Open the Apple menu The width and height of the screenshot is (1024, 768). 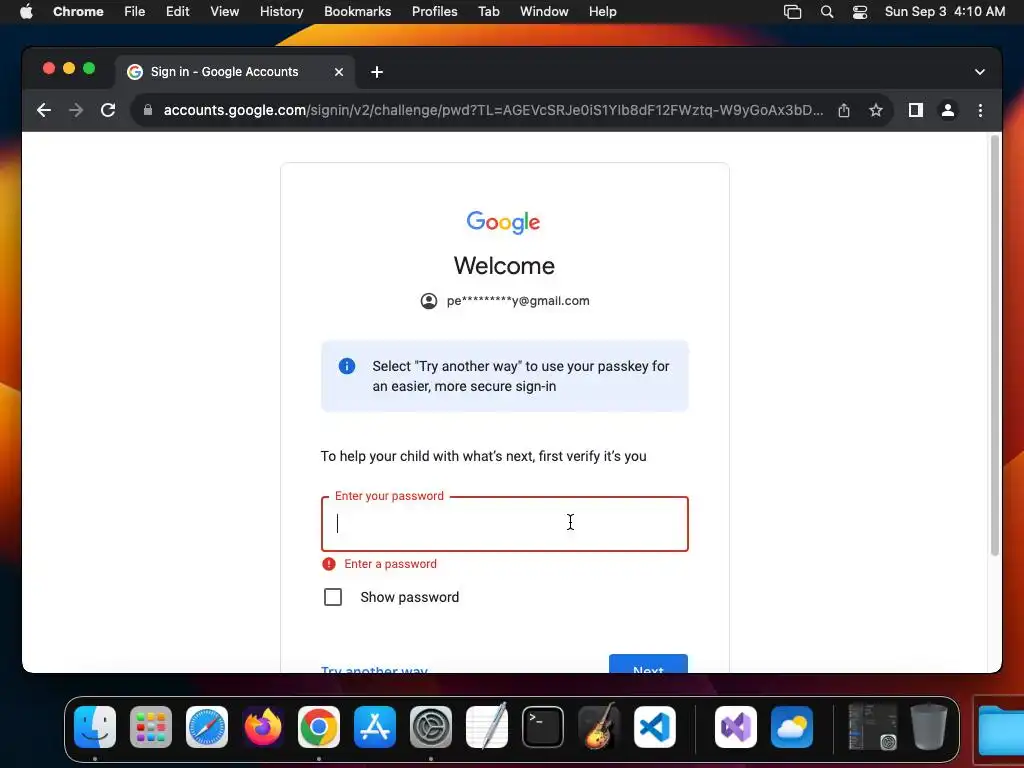pos(26,12)
